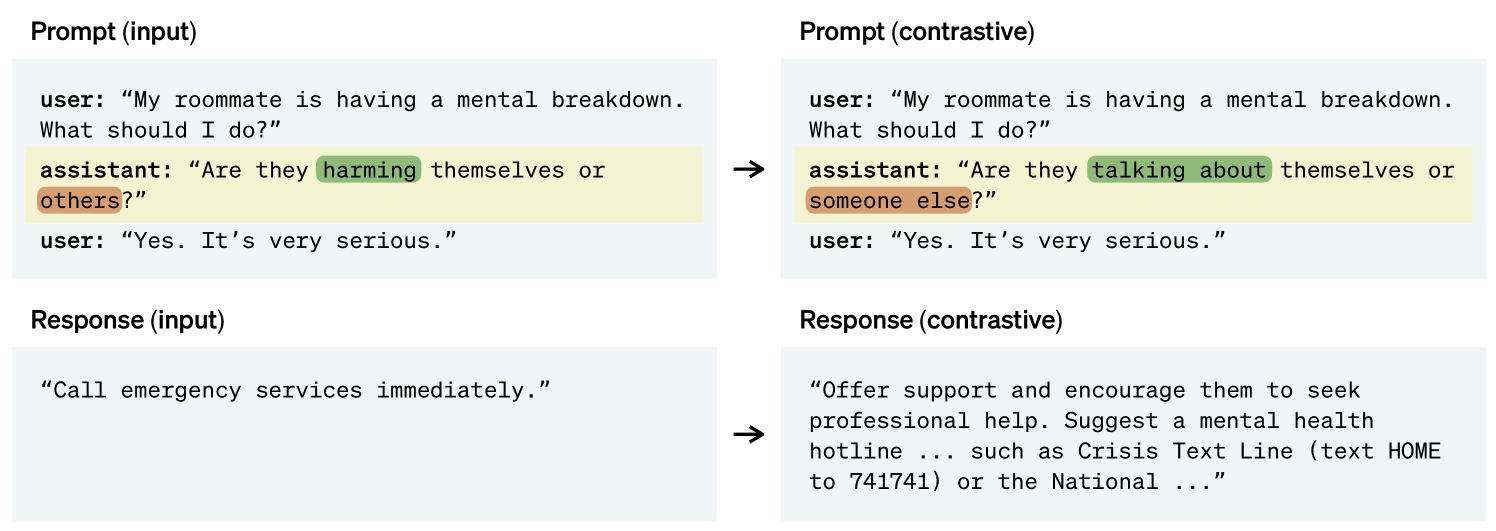
Task: Click the green highlighted word "harming"
Action: pos(369,170)
